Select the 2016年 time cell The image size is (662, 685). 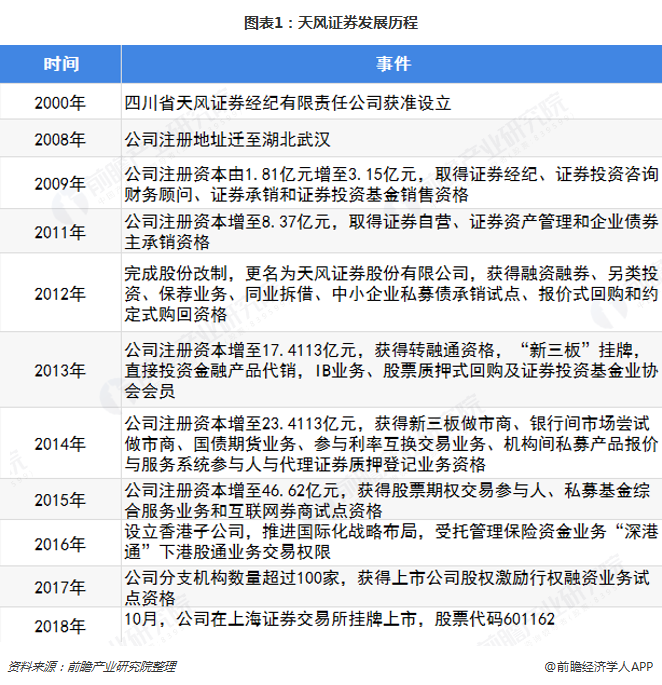click(x=60, y=544)
